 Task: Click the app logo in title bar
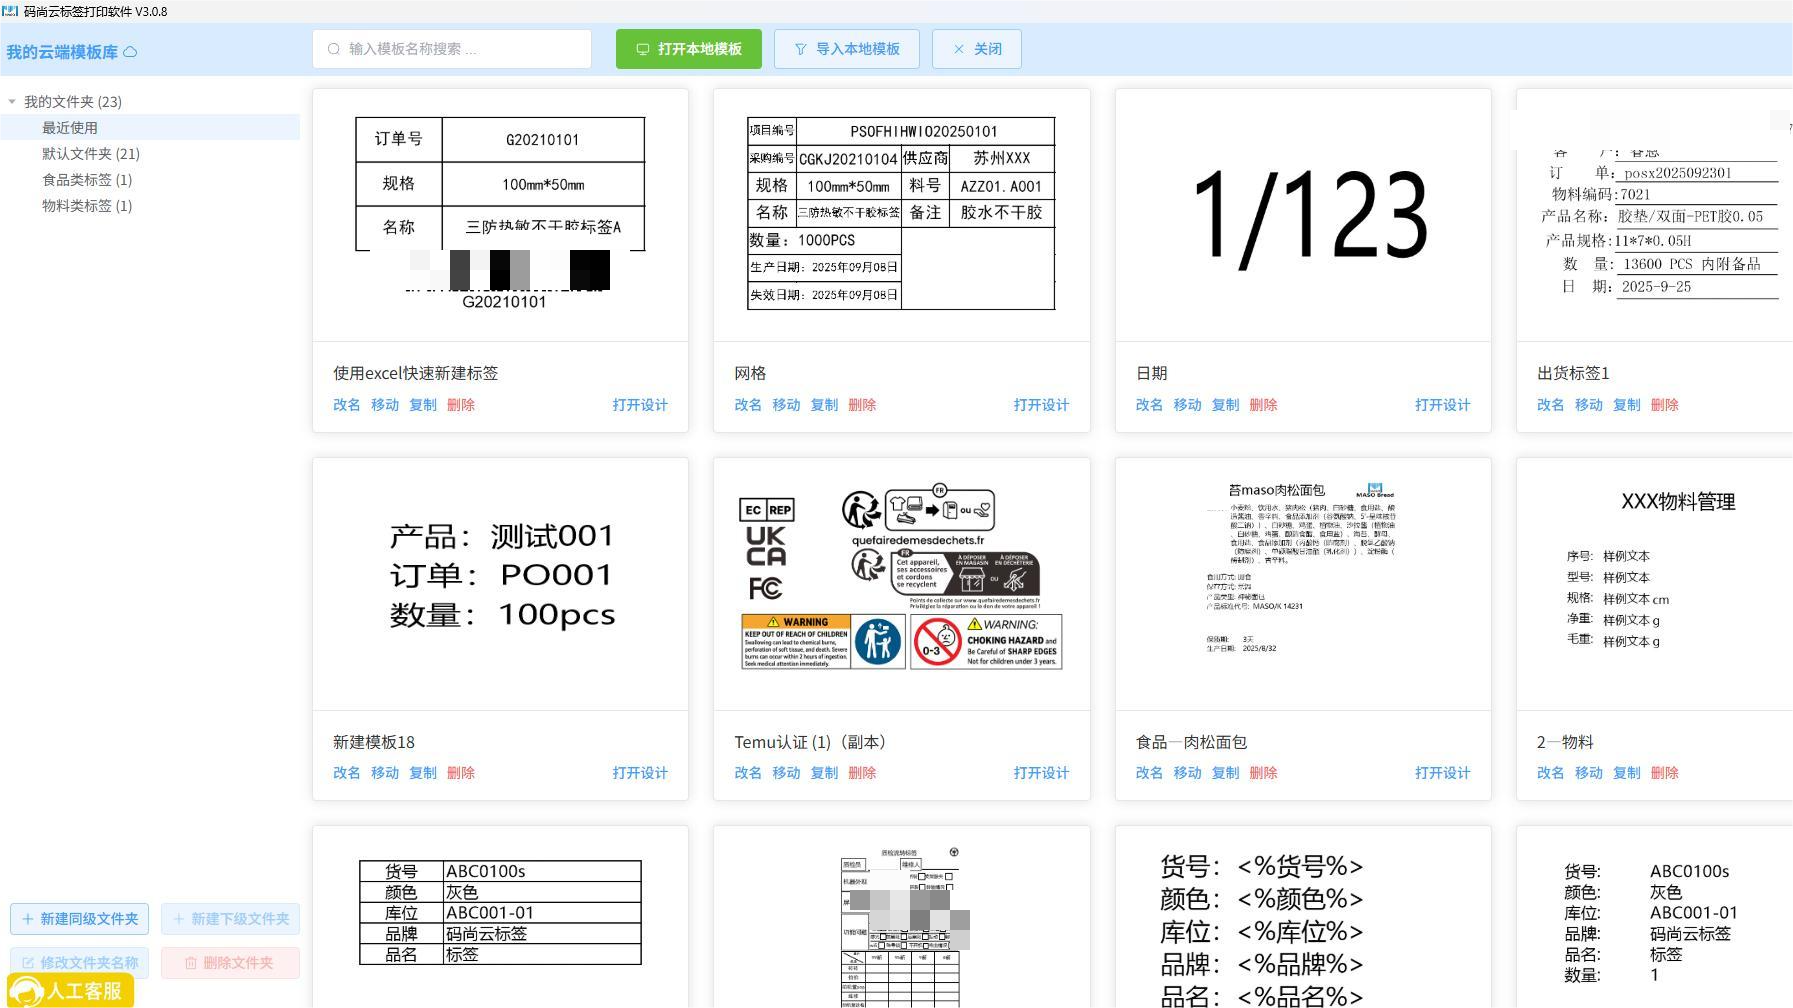point(10,11)
